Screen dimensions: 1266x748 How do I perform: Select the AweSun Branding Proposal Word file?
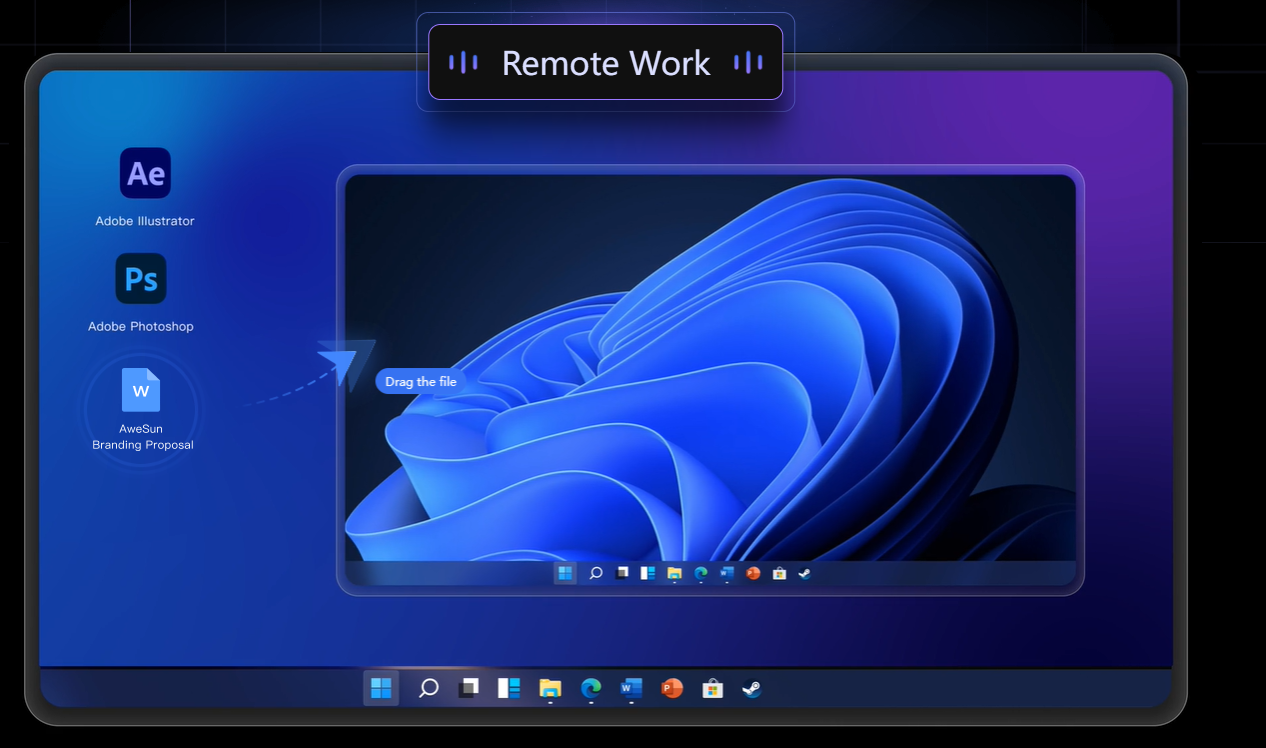(x=141, y=390)
